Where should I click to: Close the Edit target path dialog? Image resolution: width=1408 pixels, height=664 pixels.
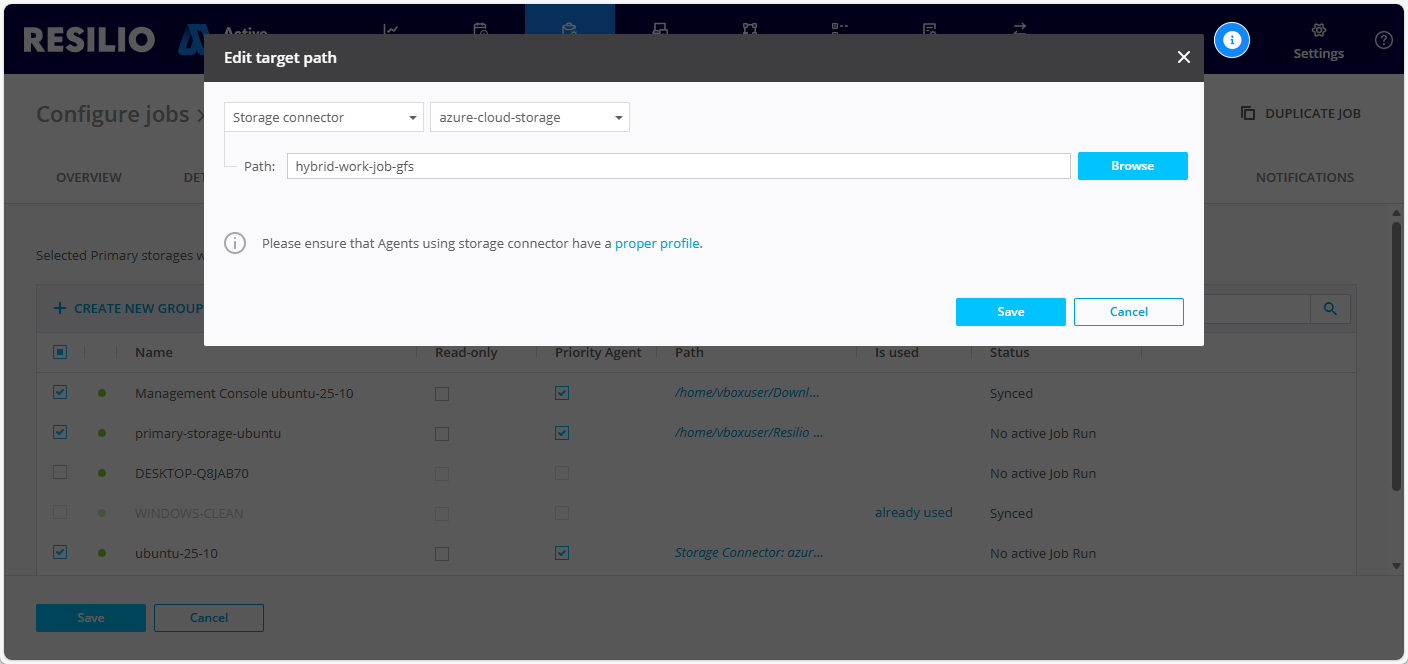(x=1183, y=58)
